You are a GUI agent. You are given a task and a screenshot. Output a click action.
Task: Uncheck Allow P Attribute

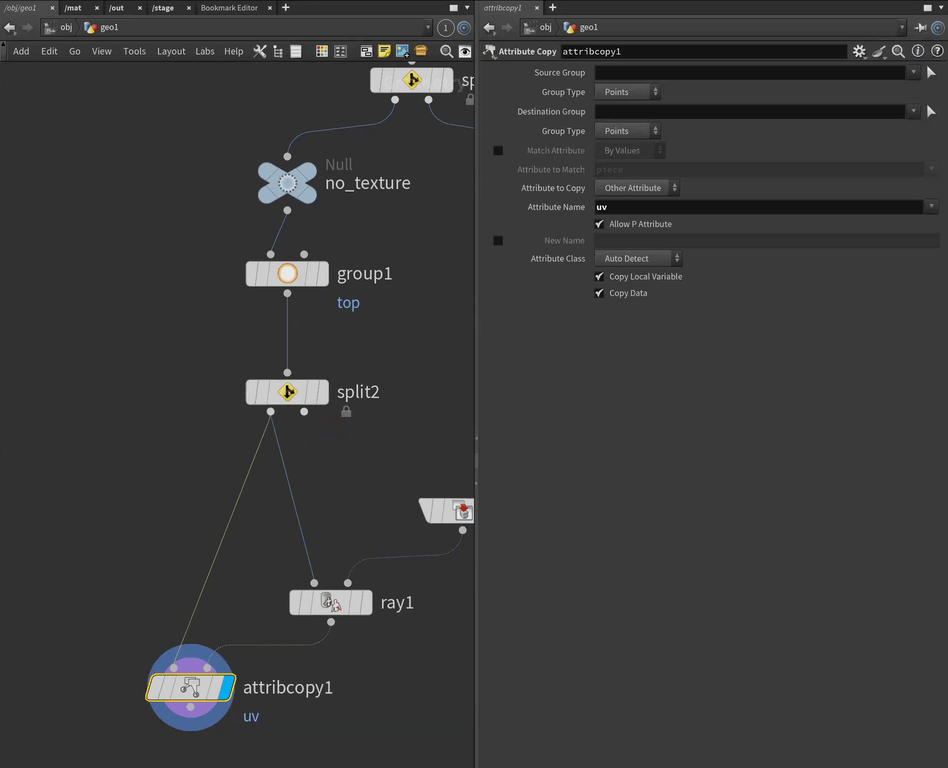(x=599, y=224)
